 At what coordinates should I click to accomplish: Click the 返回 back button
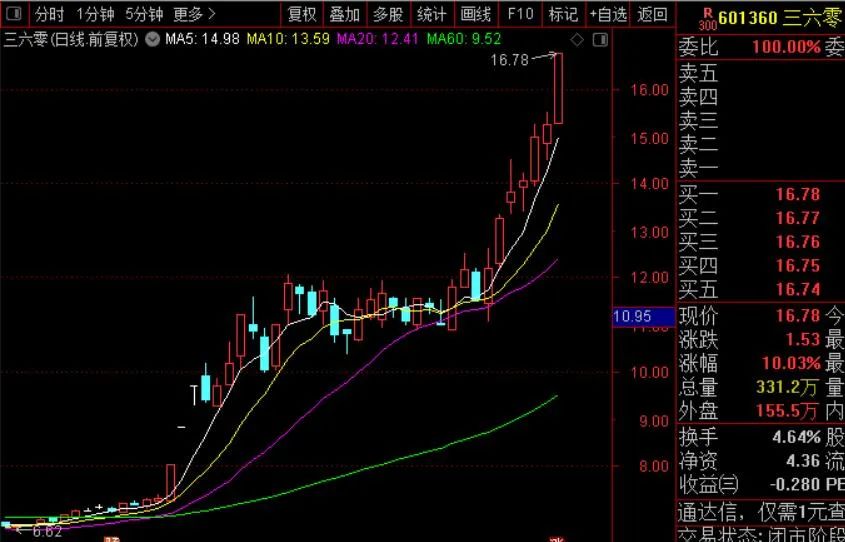[653, 14]
